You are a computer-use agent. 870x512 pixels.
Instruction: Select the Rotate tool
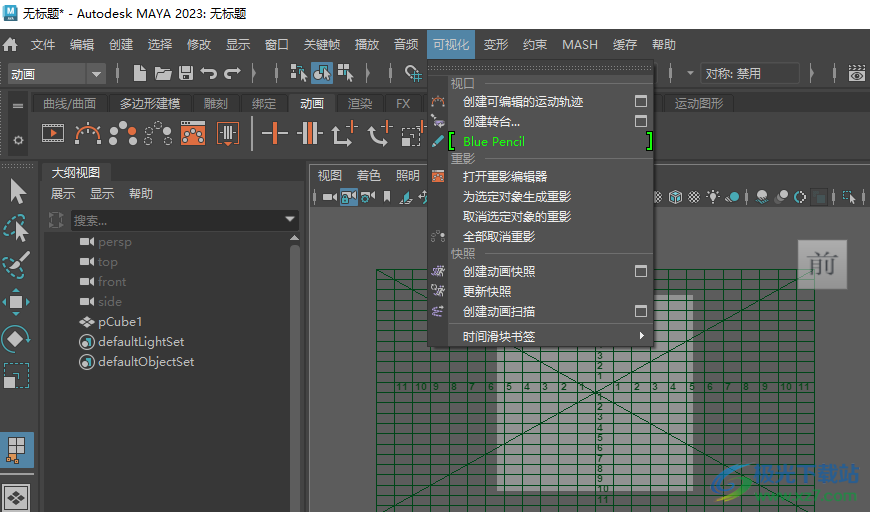[16, 338]
